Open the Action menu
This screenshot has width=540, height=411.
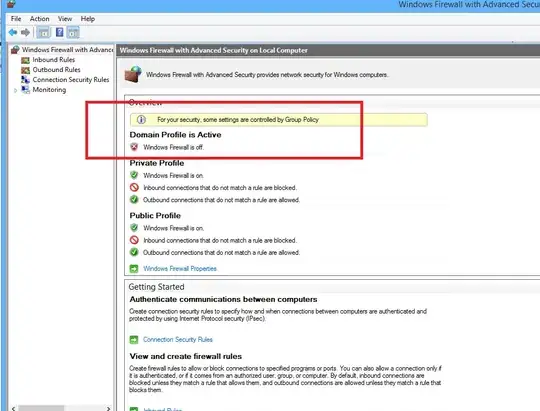pyautogui.click(x=40, y=19)
